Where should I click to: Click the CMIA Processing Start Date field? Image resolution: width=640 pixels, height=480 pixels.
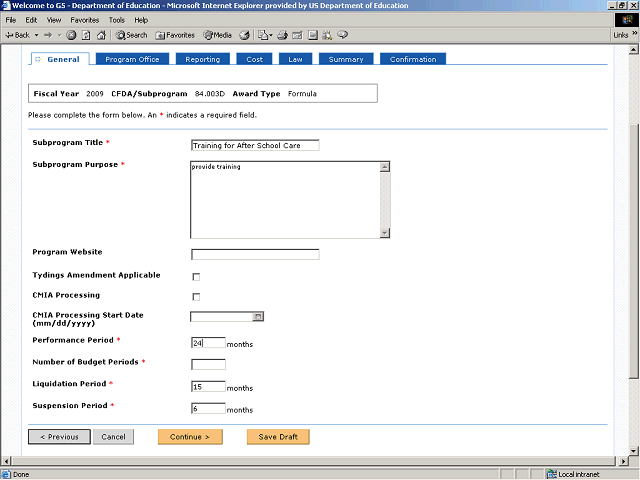(222, 316)
